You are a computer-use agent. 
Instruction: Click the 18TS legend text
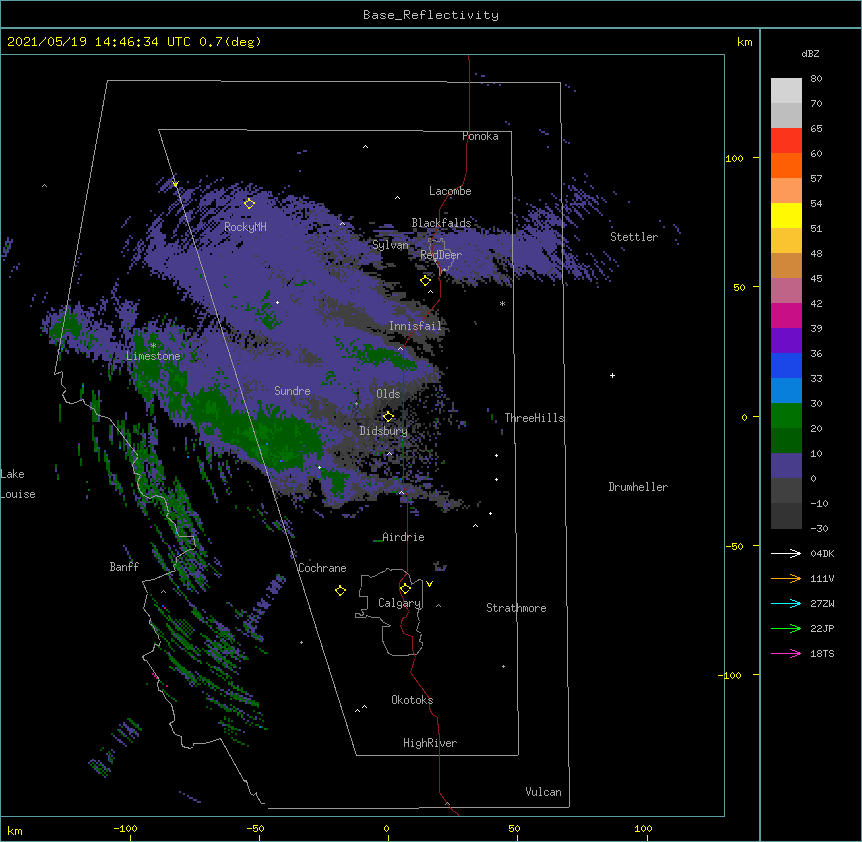pos(822,653)
